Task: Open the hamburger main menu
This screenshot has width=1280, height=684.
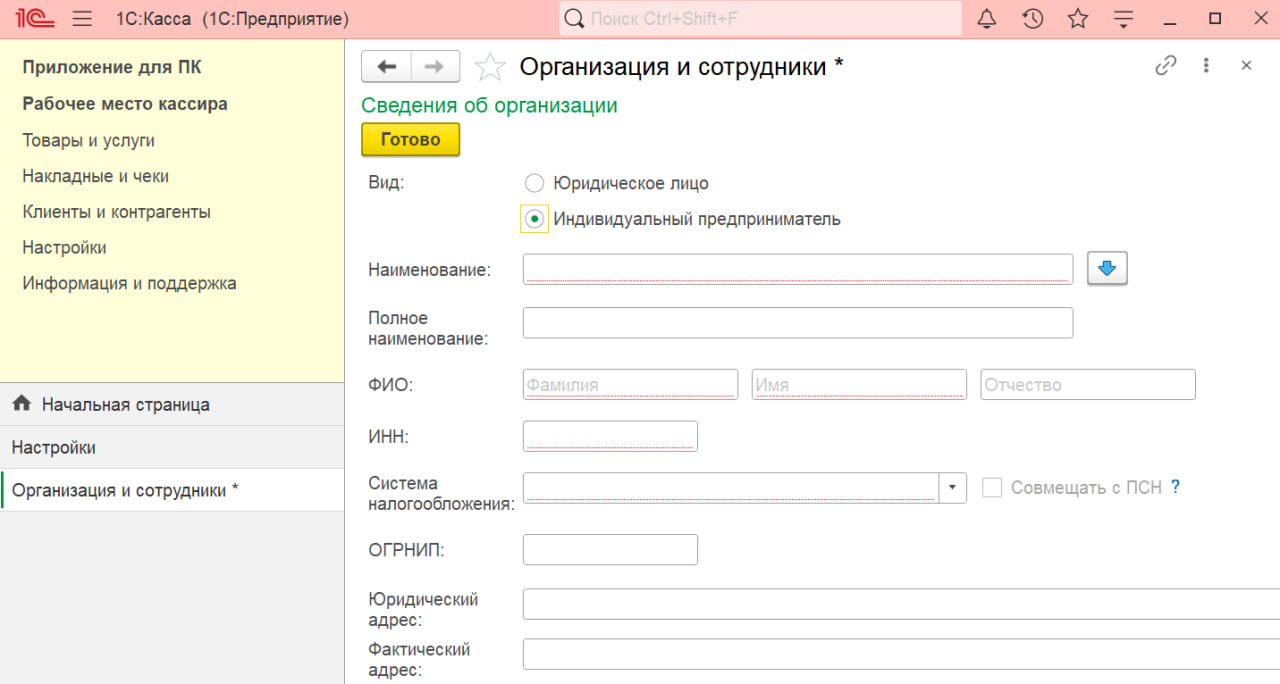Action: pos(83,19)
